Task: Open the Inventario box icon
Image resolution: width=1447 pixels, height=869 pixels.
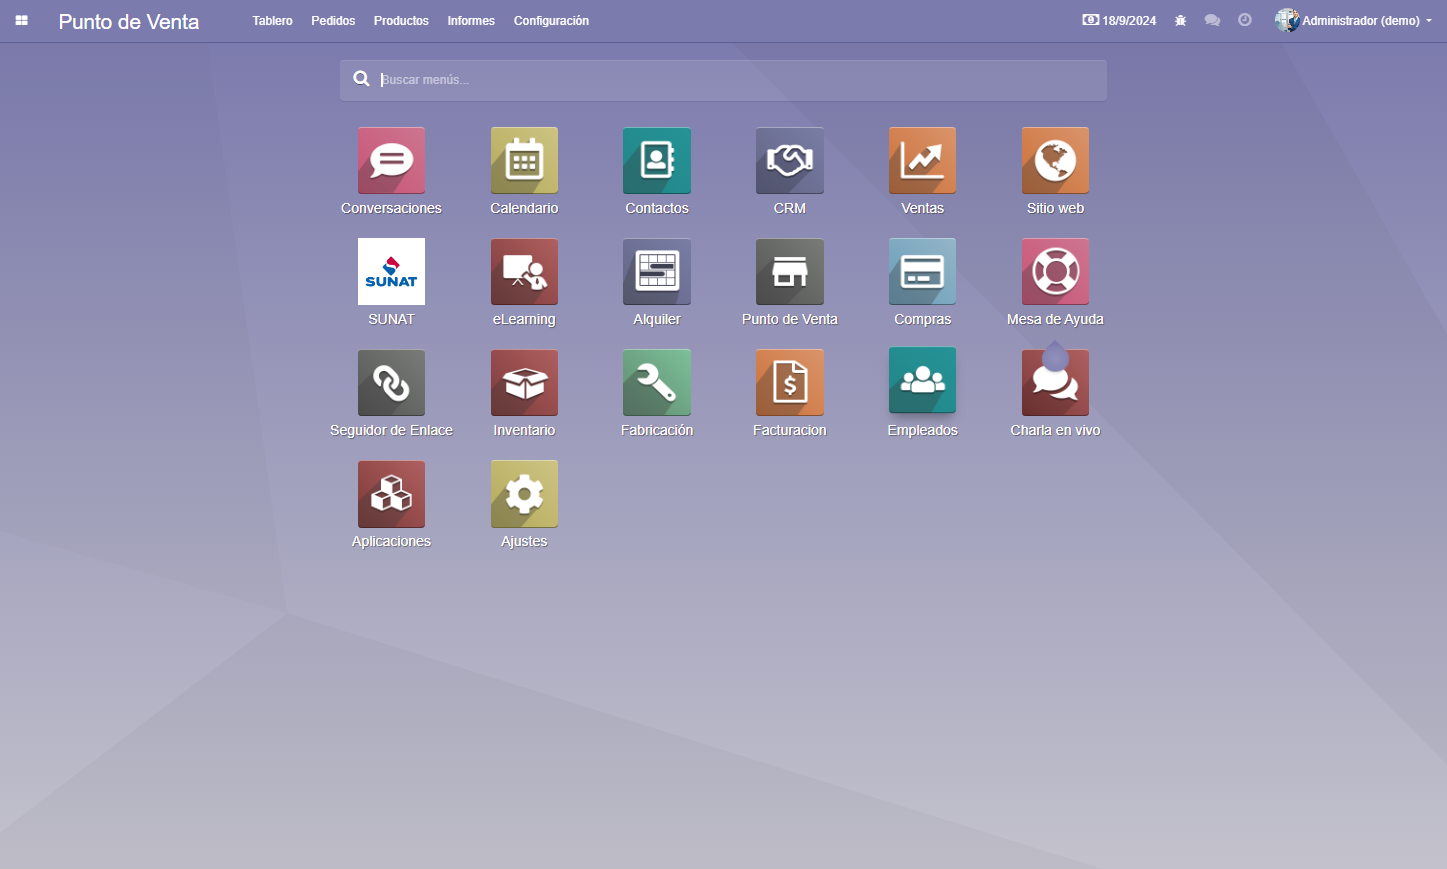Action: [x=524, y=382]
